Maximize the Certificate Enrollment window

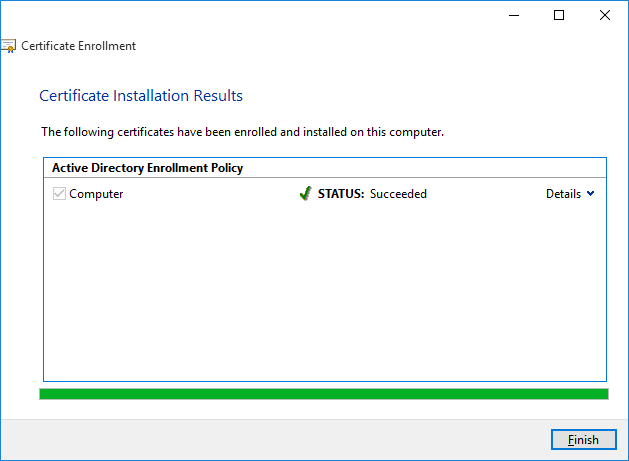point(559,15)
